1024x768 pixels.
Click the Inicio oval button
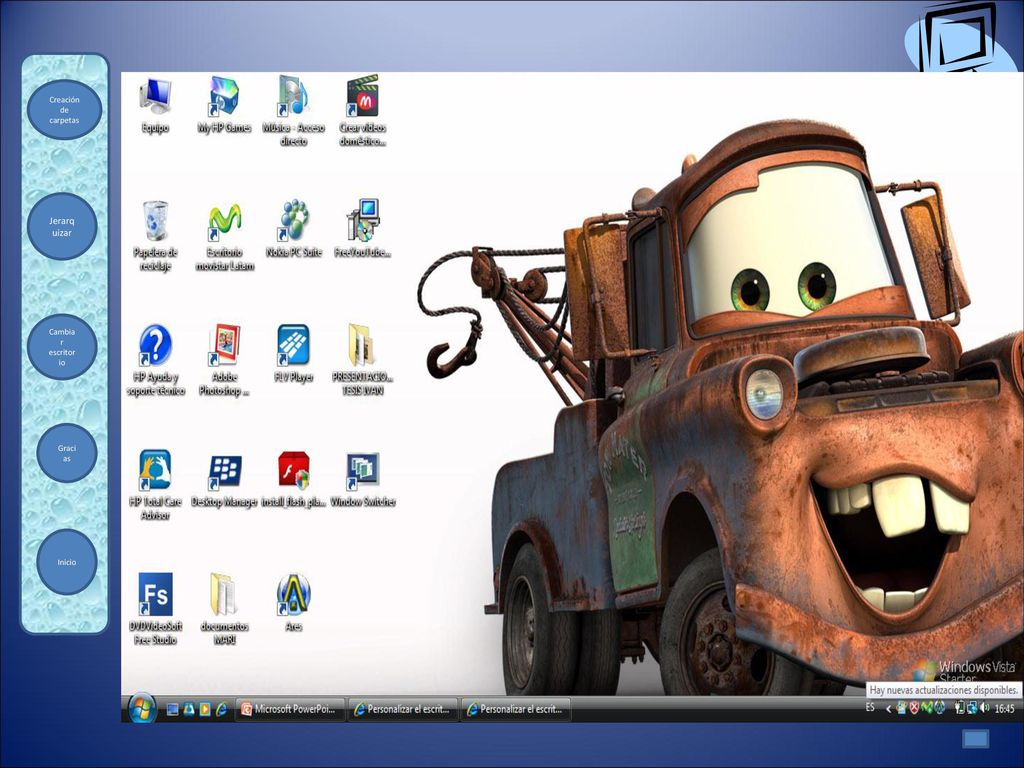[x=67, y=562]
